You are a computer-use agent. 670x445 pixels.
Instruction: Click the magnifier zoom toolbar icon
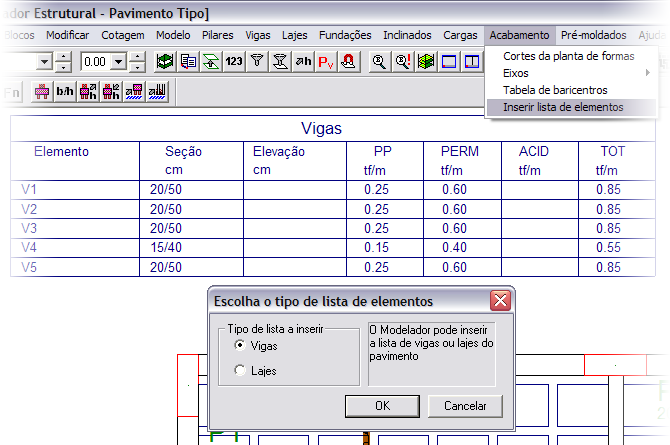[x=379, y=62]
